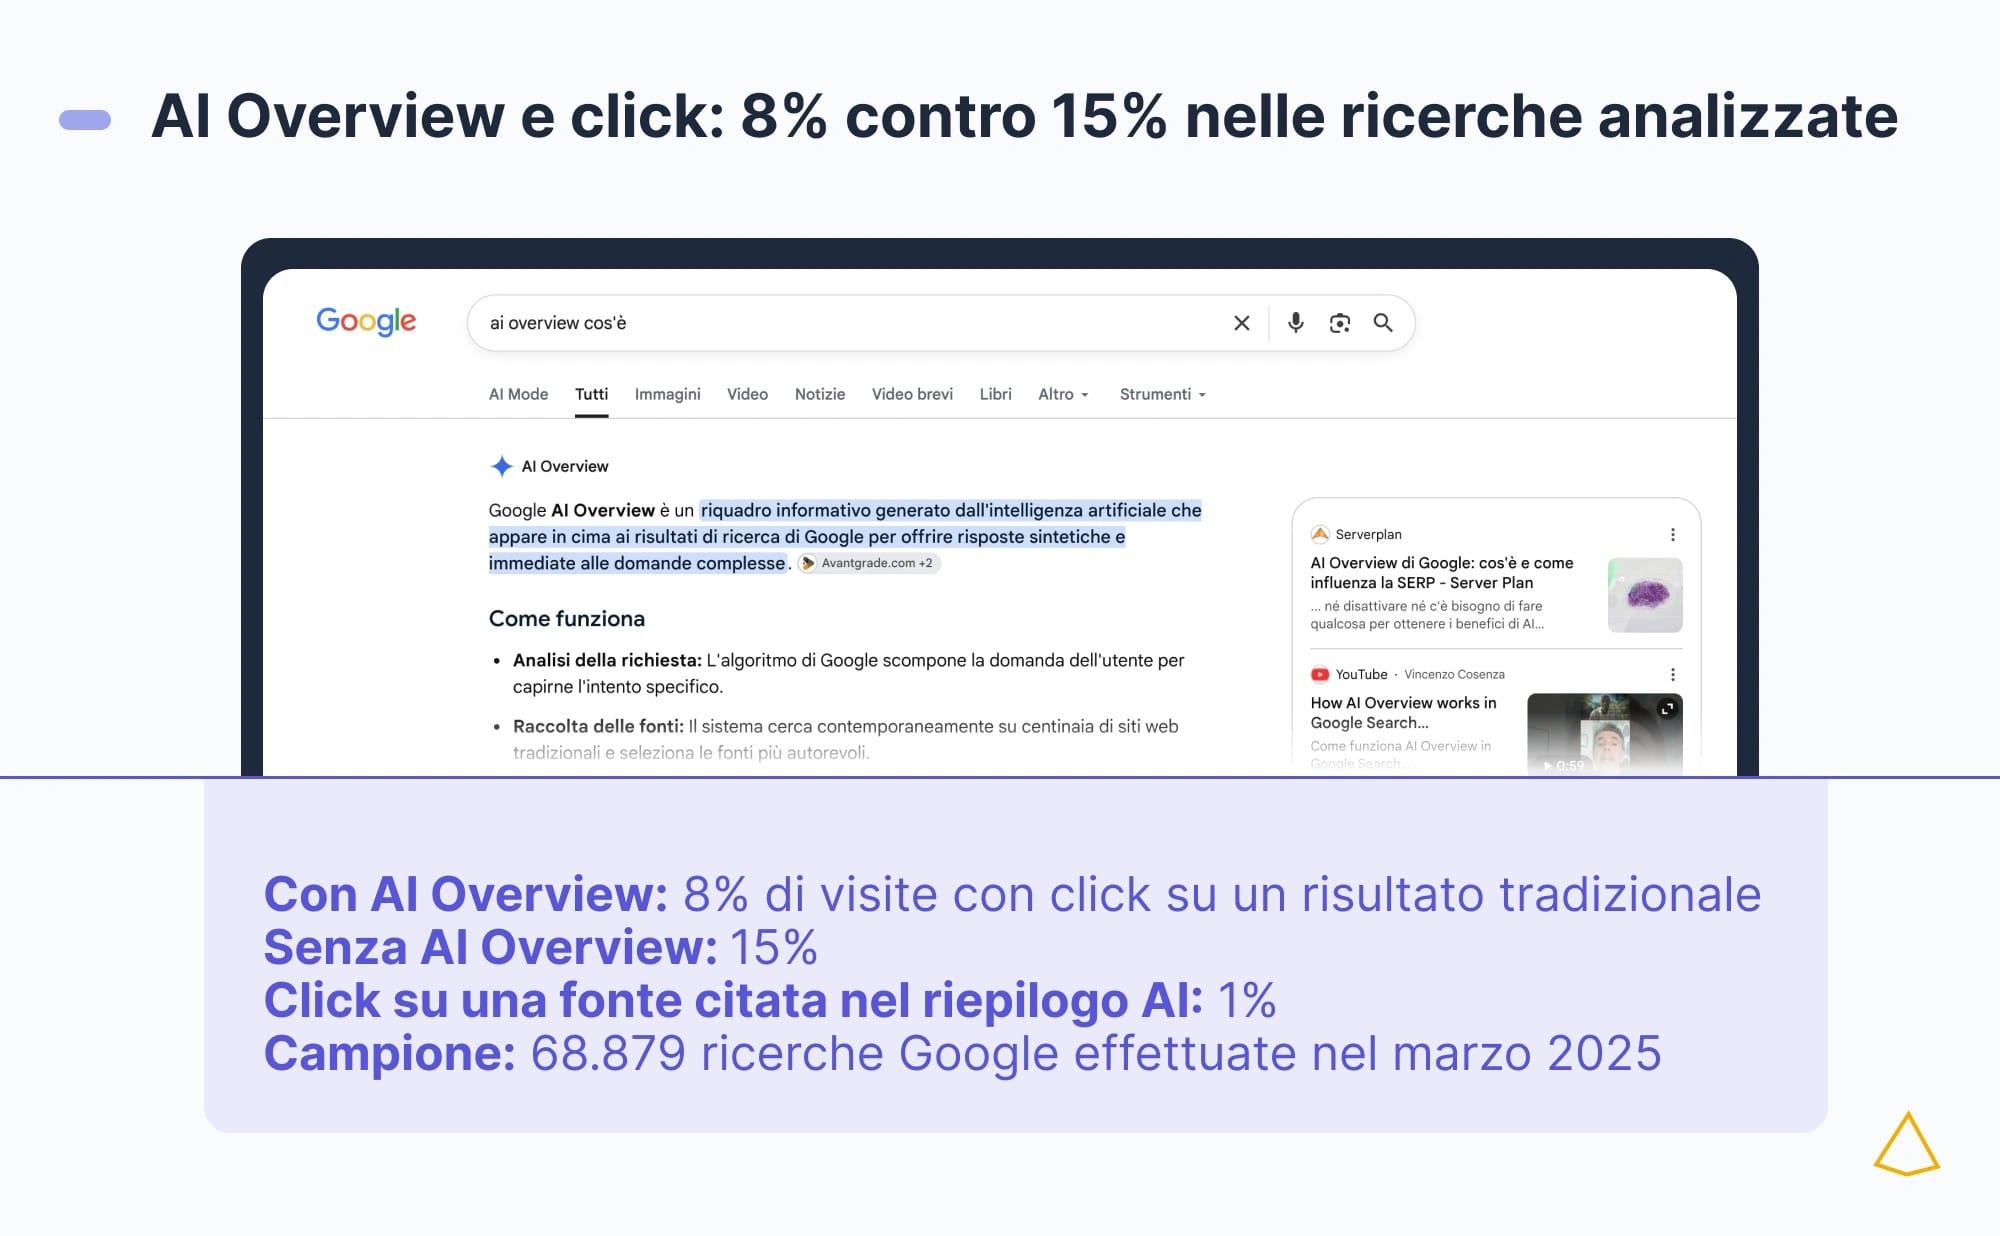
Task: Go to the Notizie tab
Action: [820, 394]
